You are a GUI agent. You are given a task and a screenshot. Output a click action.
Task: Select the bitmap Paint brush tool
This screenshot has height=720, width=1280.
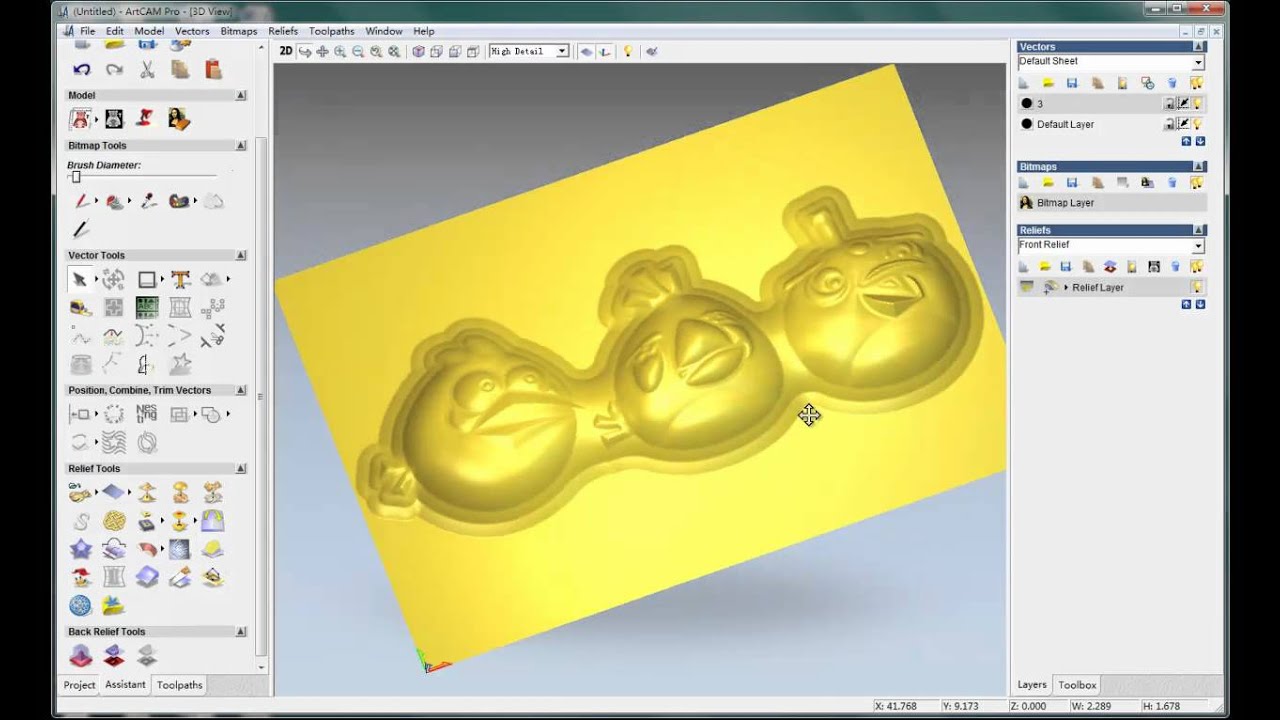[x=82, y=201]
